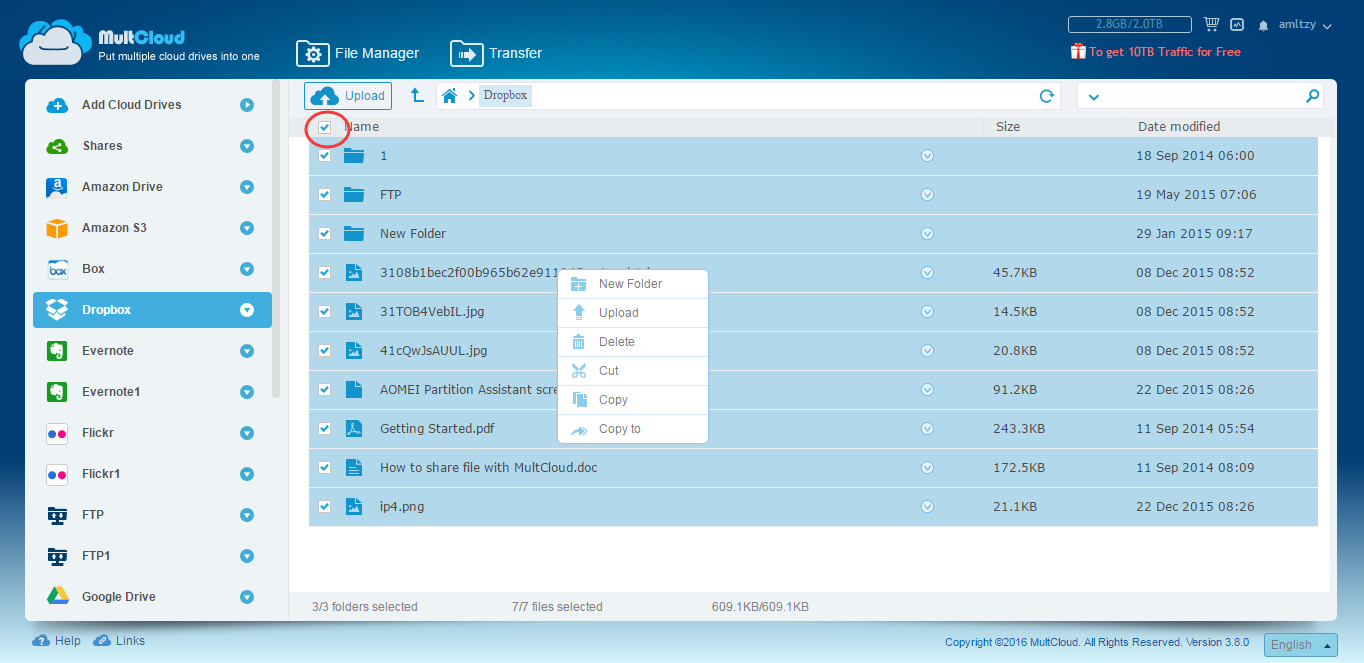The width and height of the screenshot is (1364, 663).
Task: Expand the Amazon Drive sidebar dropdown arrow
Action: (x=247, y=187)
